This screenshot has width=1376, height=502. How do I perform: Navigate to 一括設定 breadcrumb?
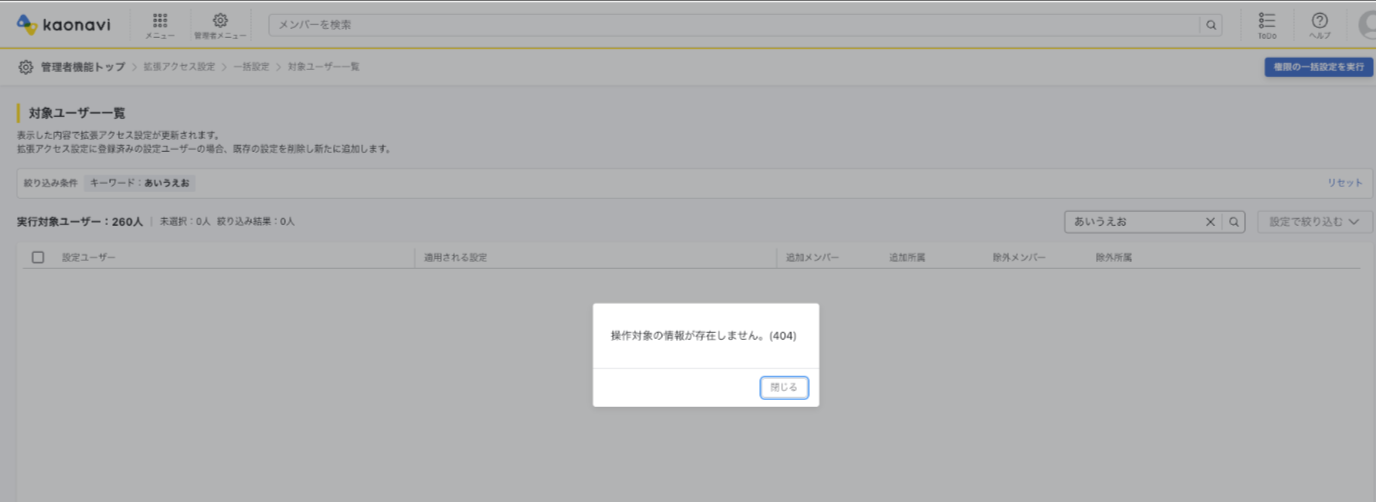tap(251, 67)
